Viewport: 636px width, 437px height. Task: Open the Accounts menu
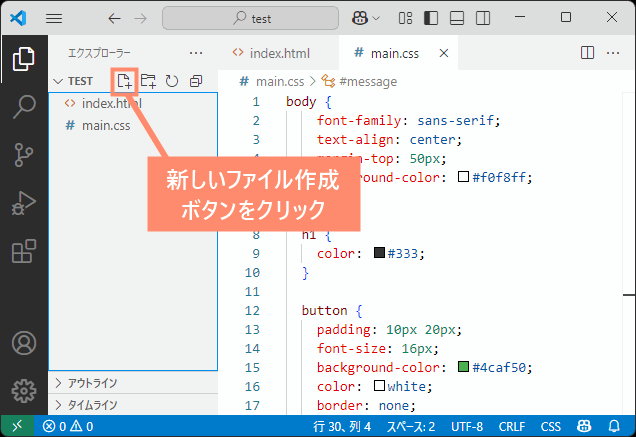[24, 343]
